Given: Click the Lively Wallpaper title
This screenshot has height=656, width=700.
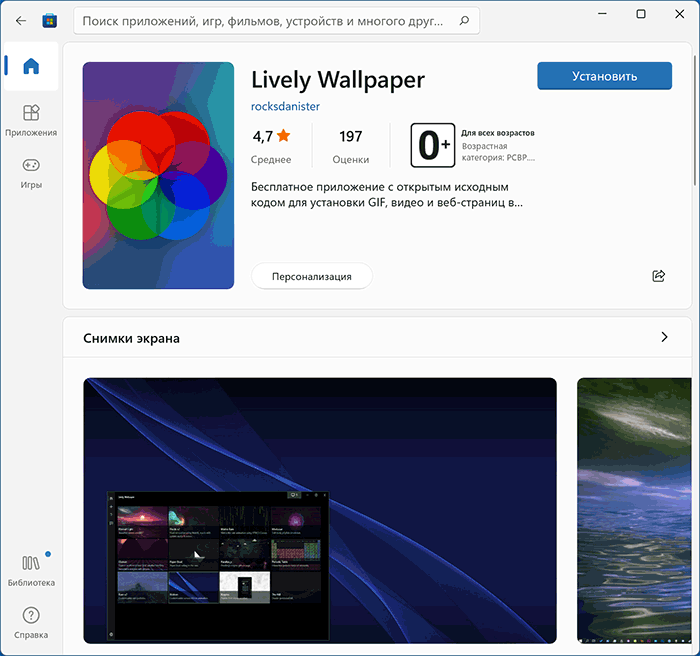Looking at the screenshot, I should click(338, 80).
